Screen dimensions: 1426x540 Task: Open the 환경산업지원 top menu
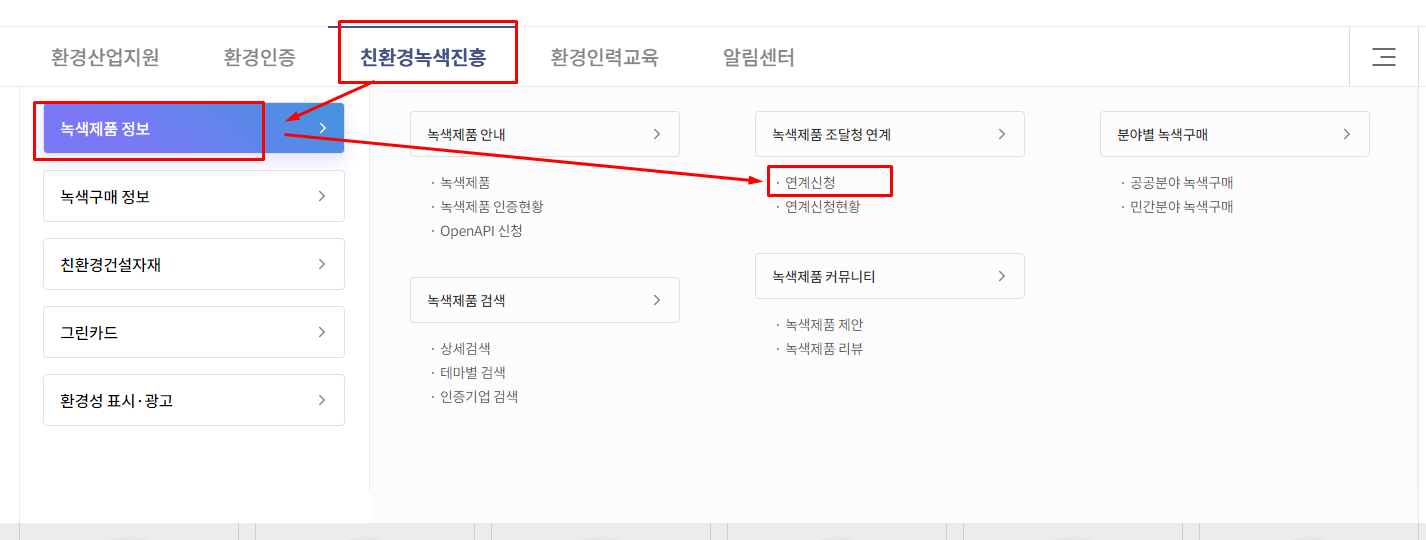point(105,57)
